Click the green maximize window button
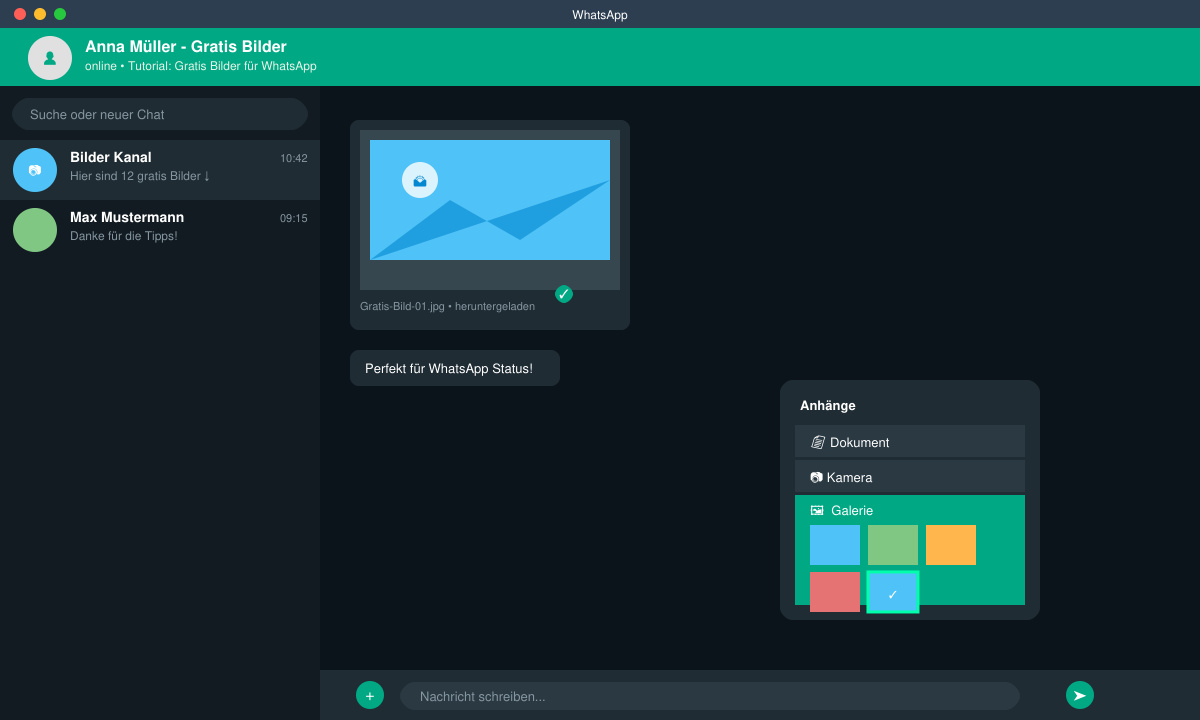This screenshot has width=1200, height=720. pyautogui.click(x=60, y=14)
